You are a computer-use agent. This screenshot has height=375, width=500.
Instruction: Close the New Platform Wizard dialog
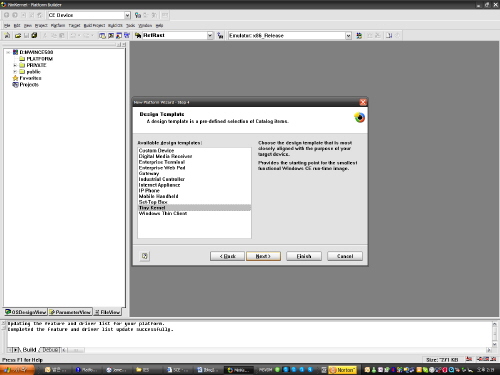(x=363, y=102)
